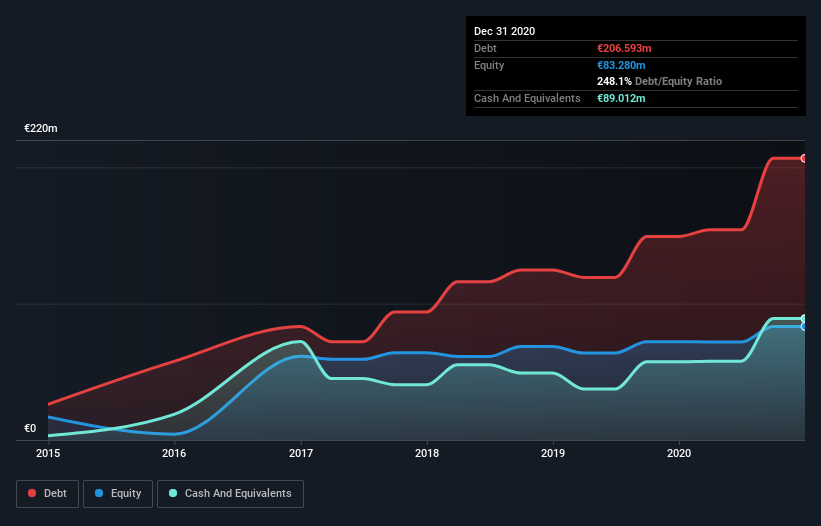Click the 2016 x-axis label
This screenshot has height=526, width=821.
tap(174, 453)
